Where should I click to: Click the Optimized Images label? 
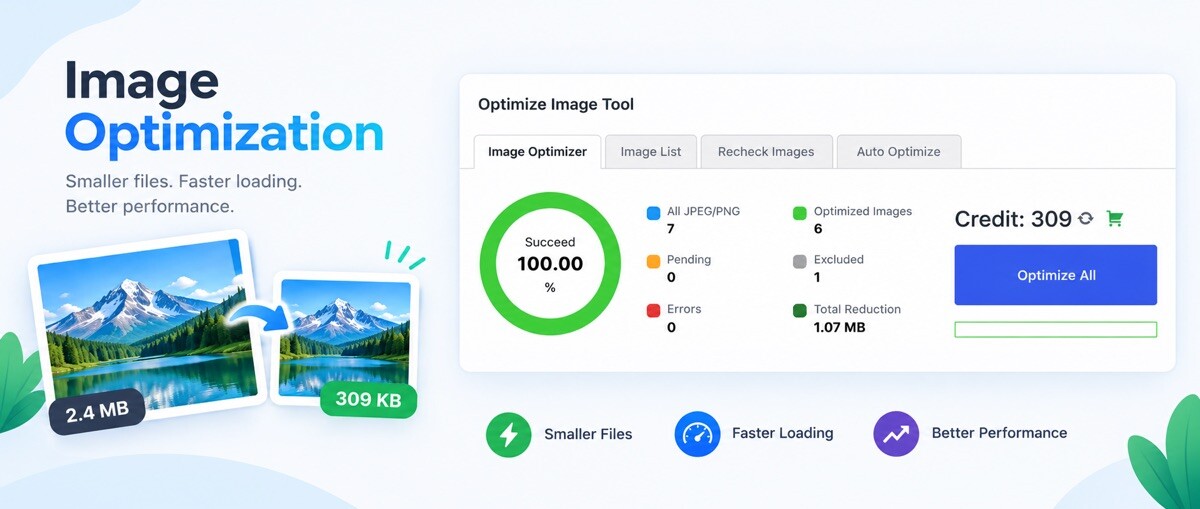point(863,212)
